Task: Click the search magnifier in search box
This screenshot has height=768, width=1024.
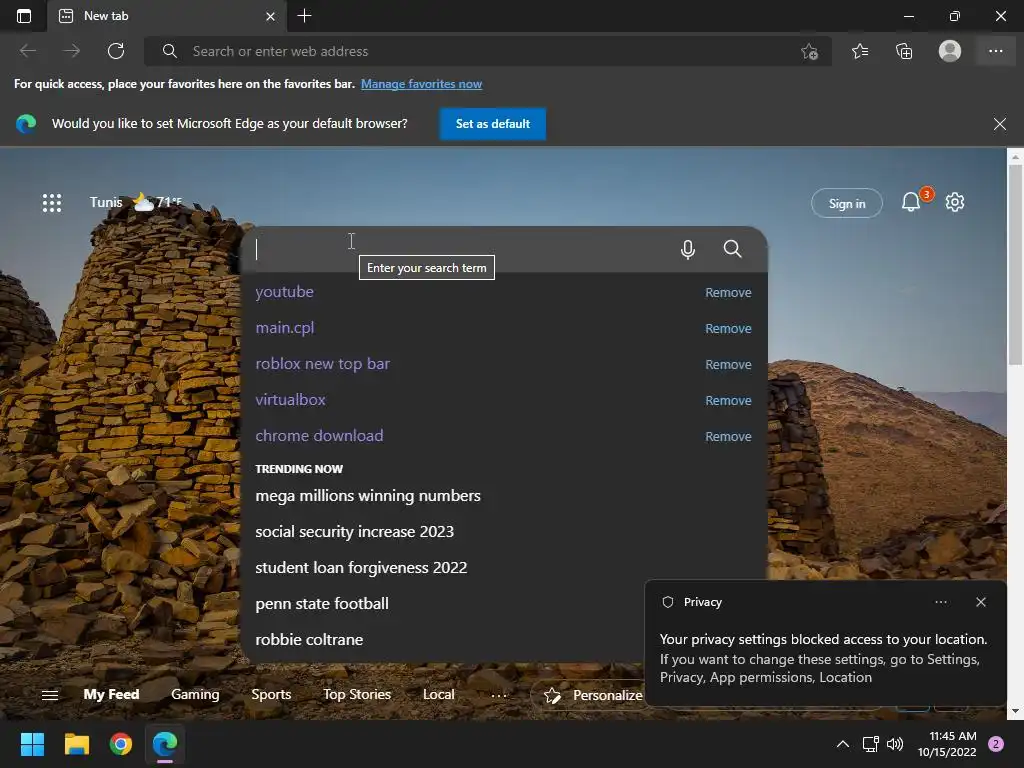Action: (x=732, y=249)
